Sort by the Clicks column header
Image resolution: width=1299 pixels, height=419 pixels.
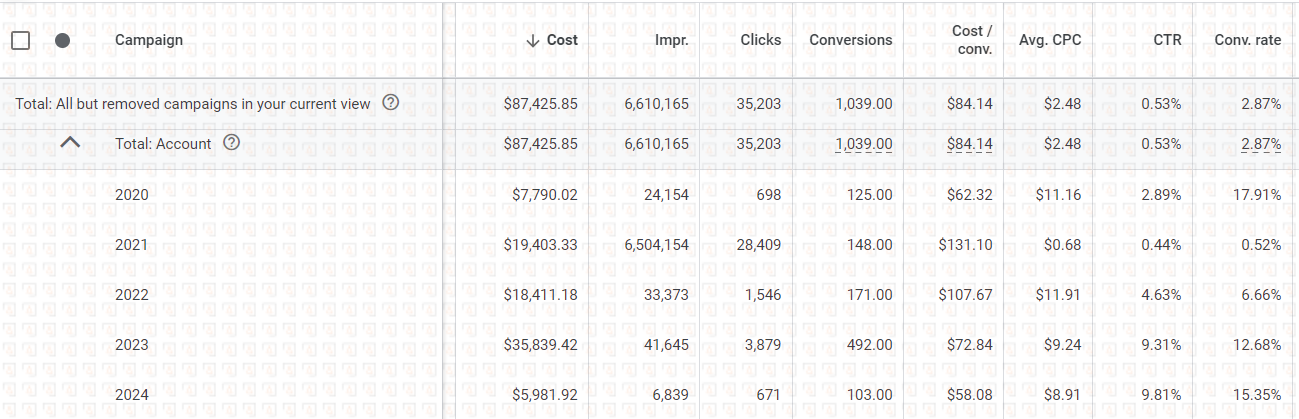coord(760,41)
